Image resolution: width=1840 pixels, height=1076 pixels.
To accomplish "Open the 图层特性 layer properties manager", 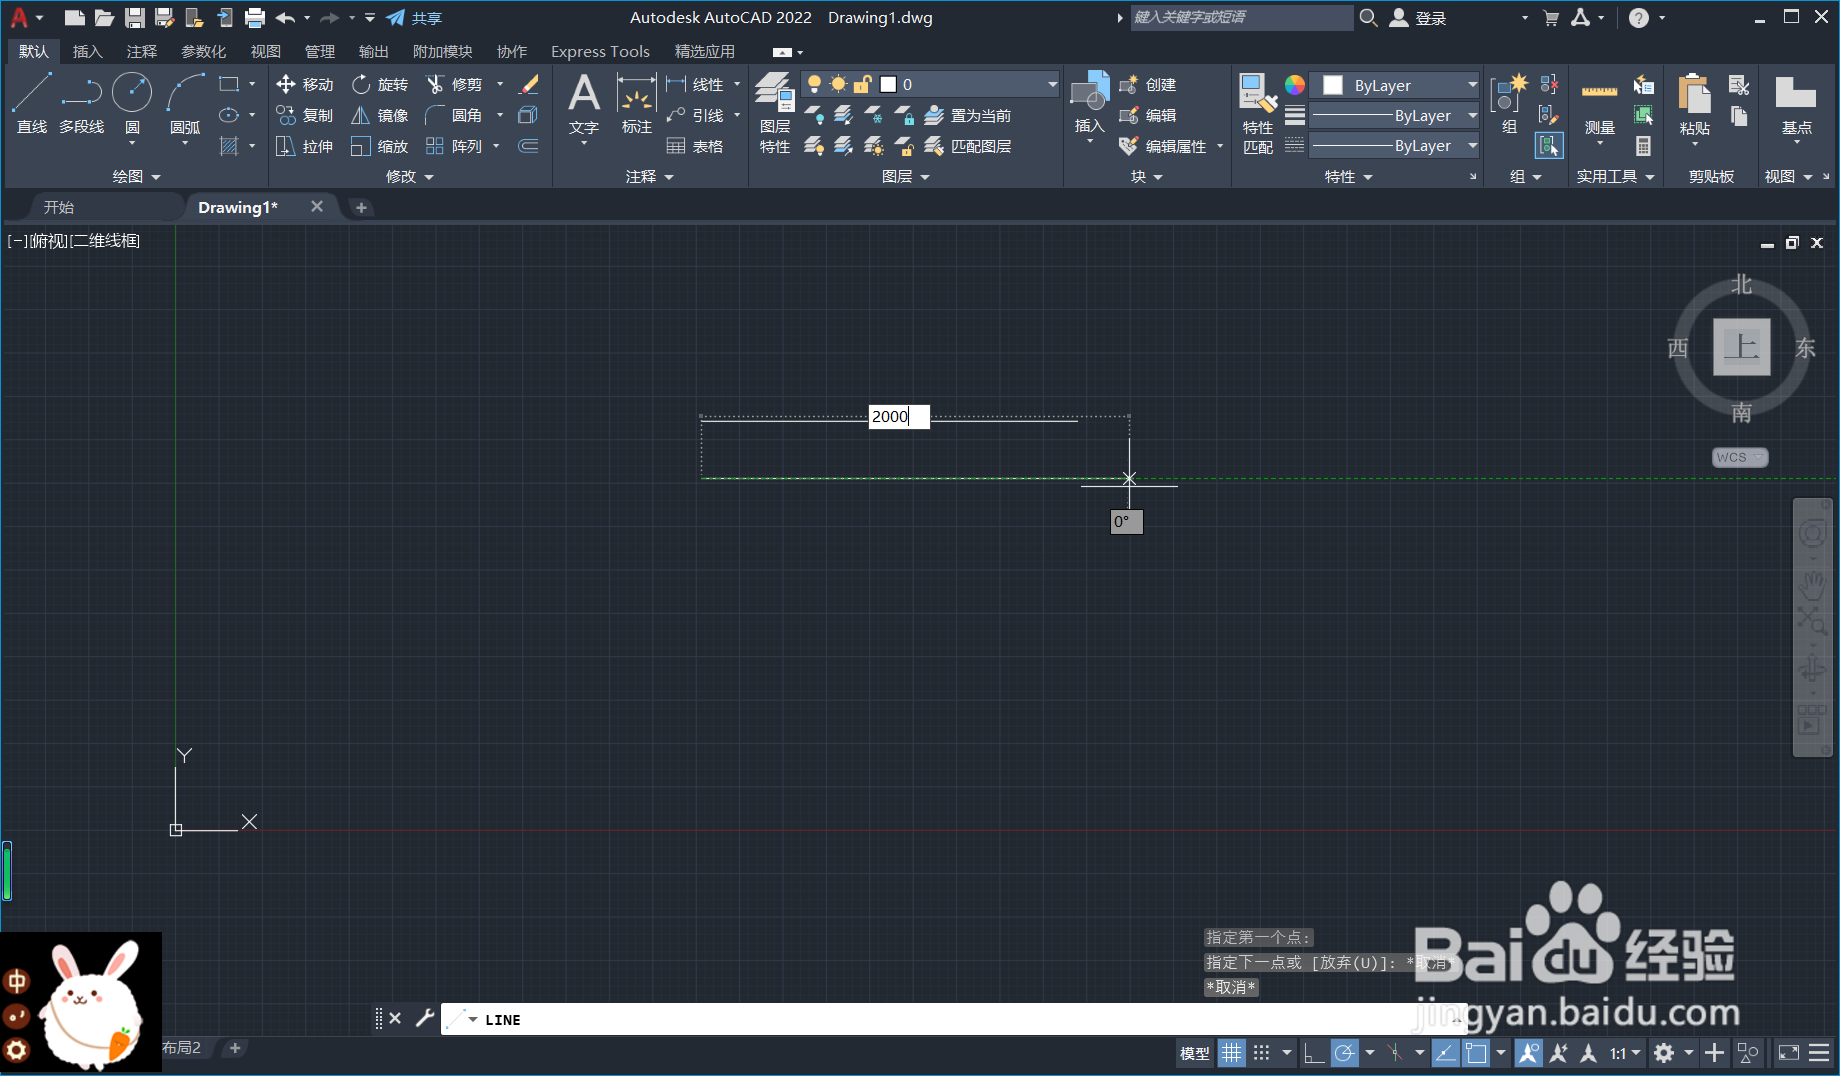I will click(775, 113).
